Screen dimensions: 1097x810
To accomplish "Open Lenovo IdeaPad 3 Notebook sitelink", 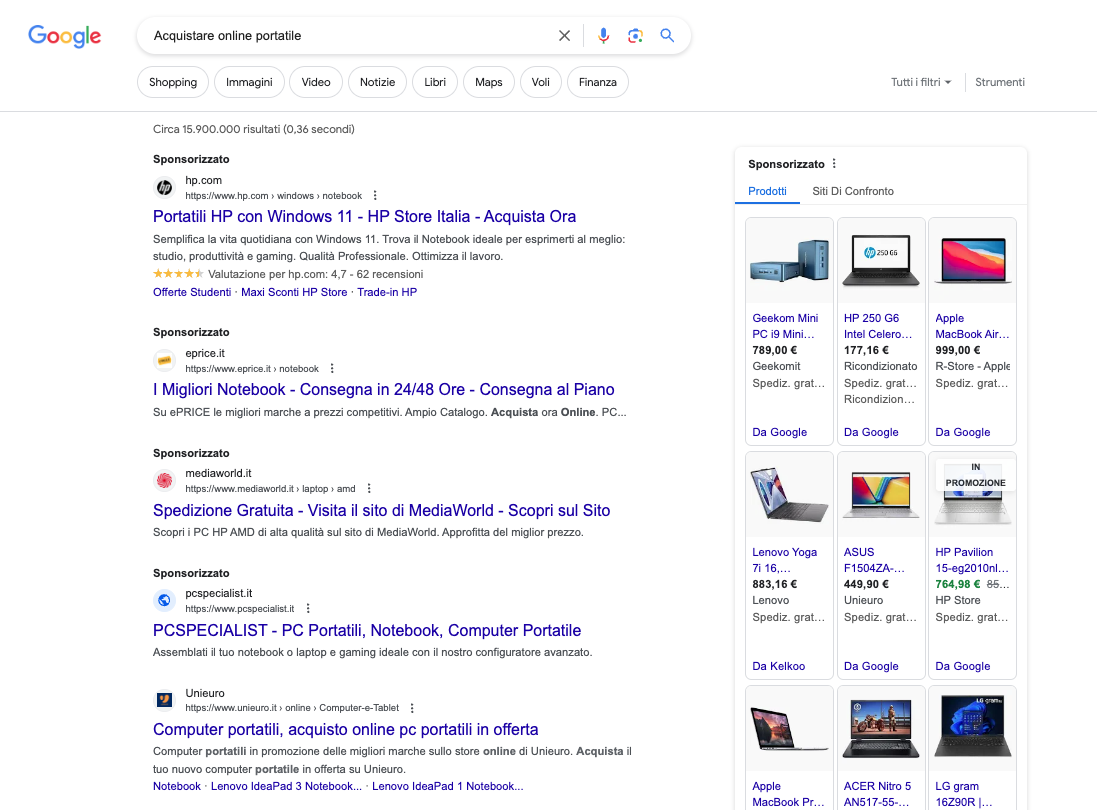I will [x=286, y=786].
